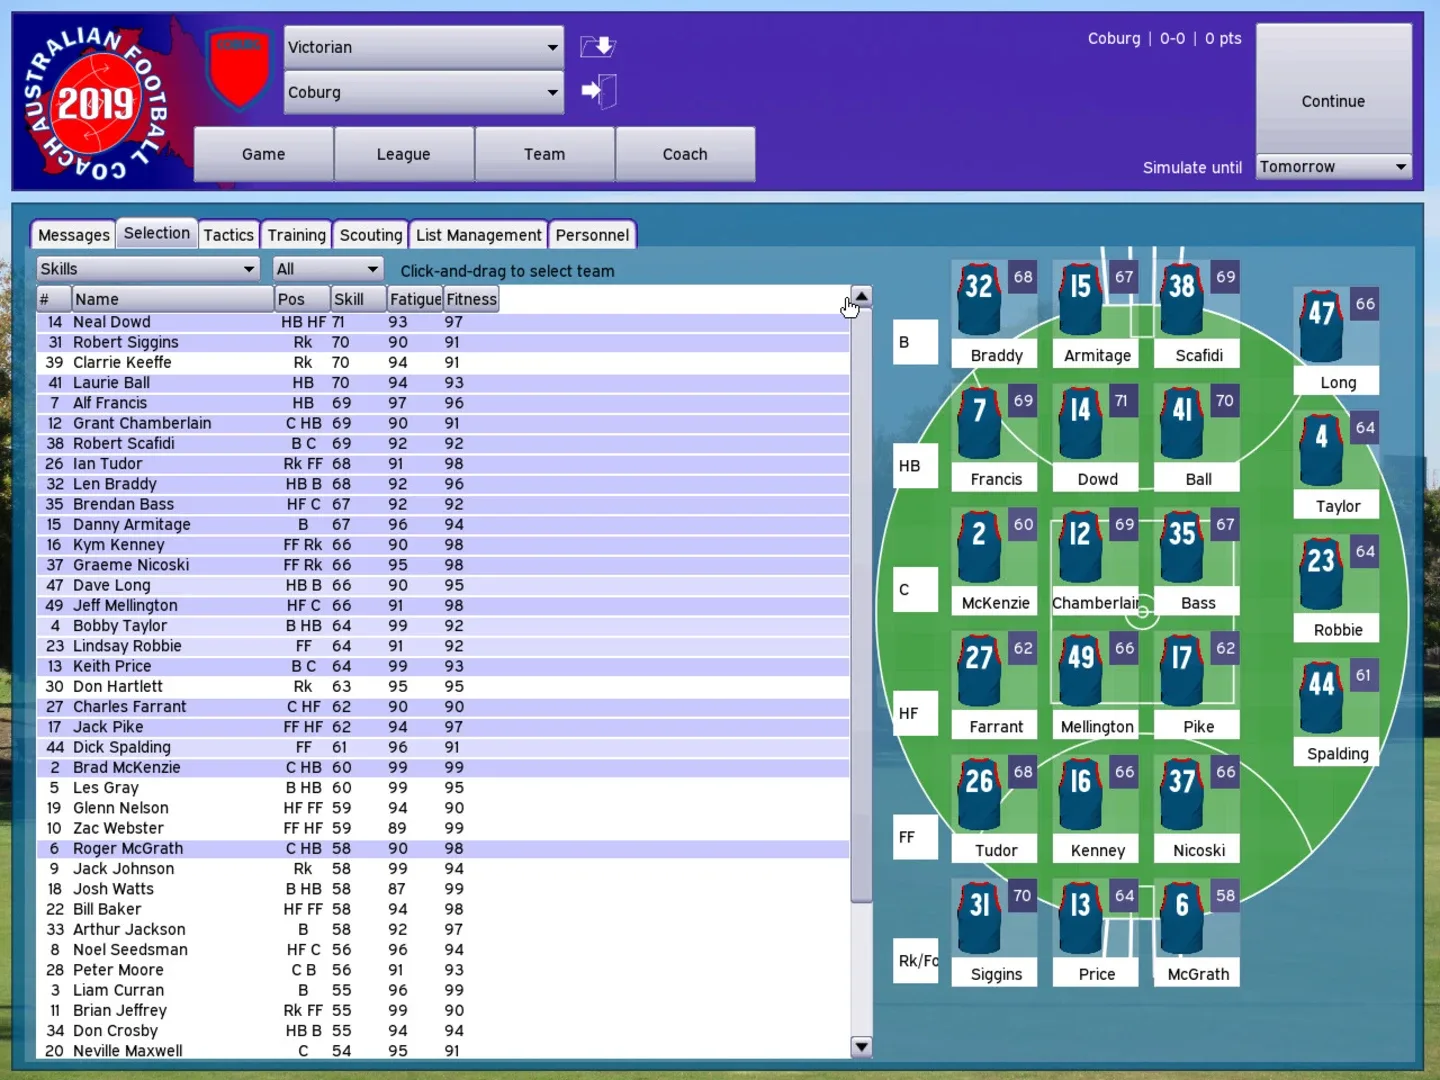
Task: Click Long's number 47 bench jersey
Action: (1321, 327)
